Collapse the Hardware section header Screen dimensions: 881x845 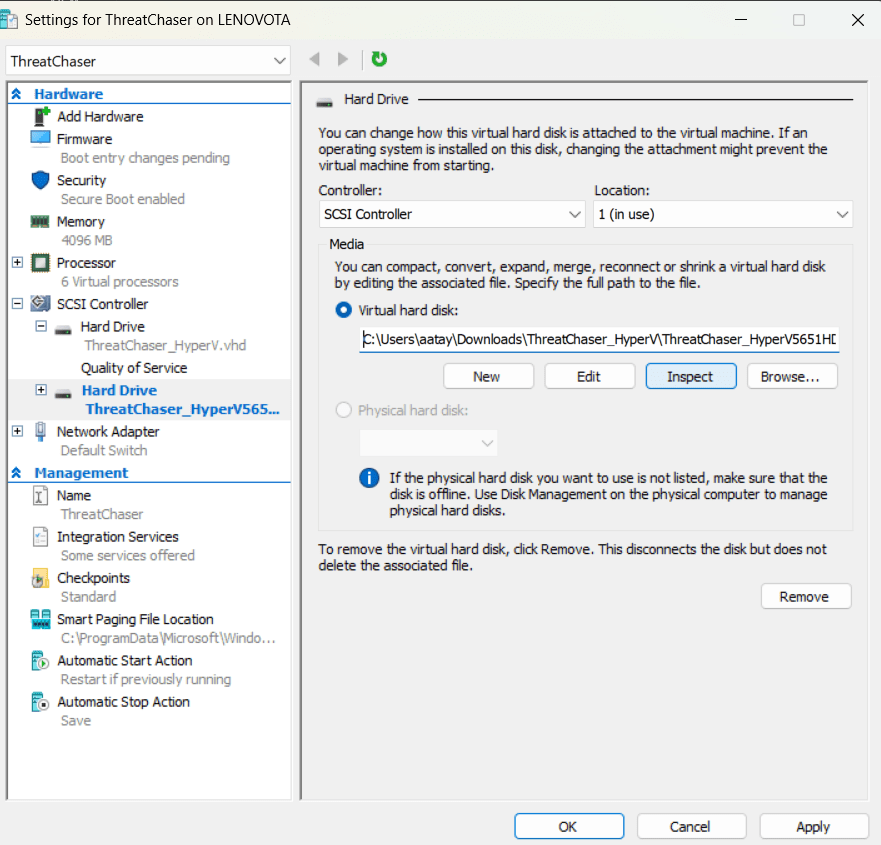[17, 94]
